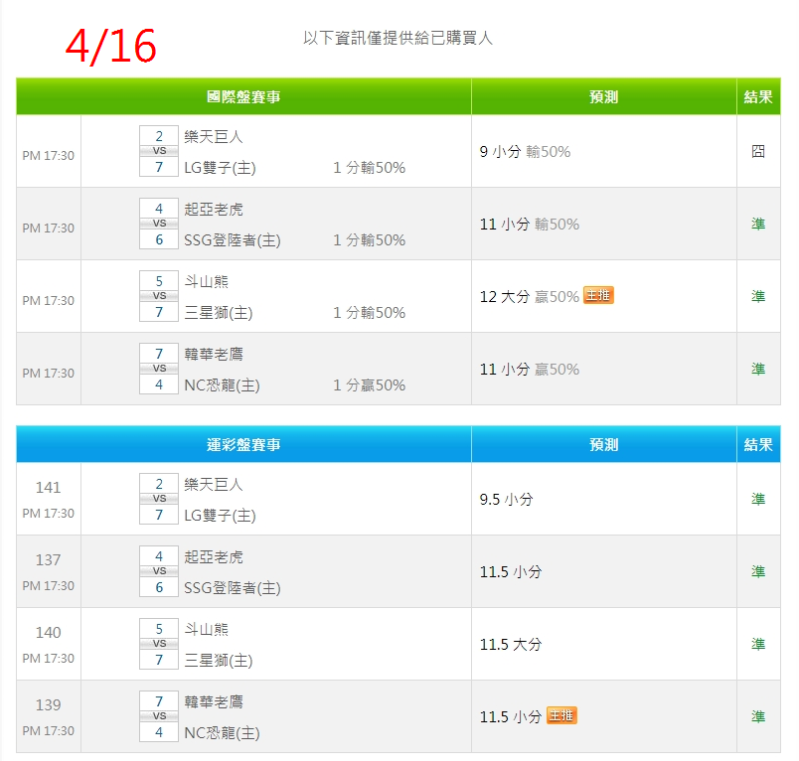Select the 11.5 大分 prediction
The image size is (799, 761).
(511, 644)
